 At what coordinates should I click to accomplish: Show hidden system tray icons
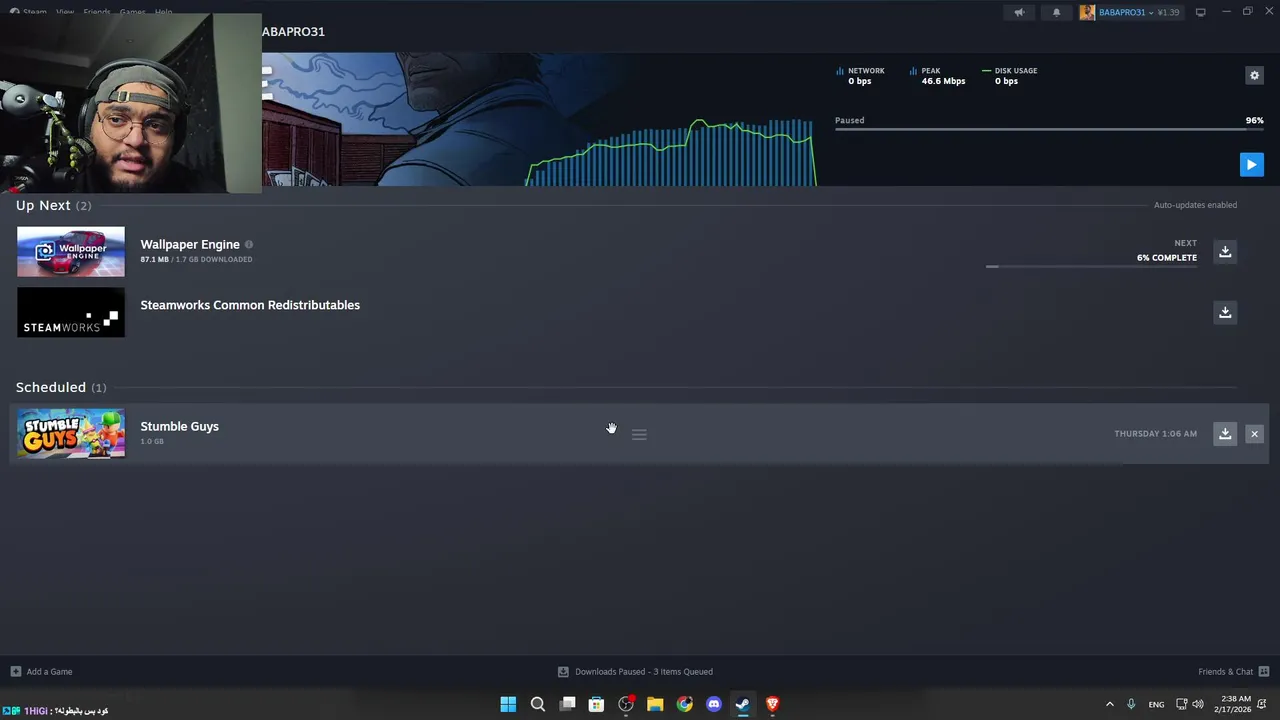(1109, 704)
